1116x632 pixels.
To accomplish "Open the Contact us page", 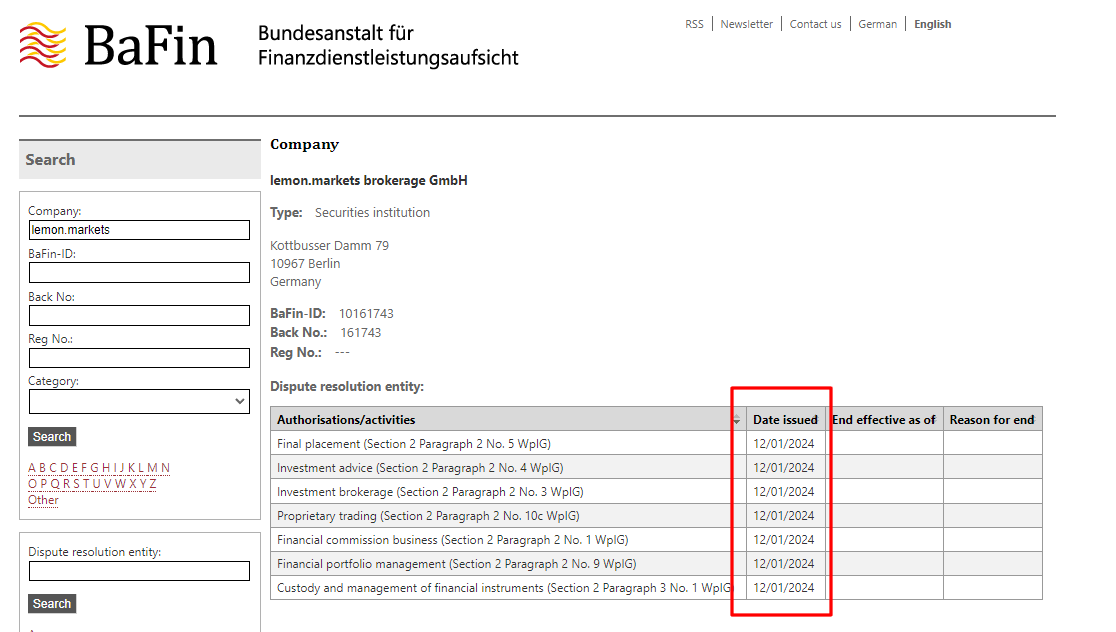I will 815,23.
